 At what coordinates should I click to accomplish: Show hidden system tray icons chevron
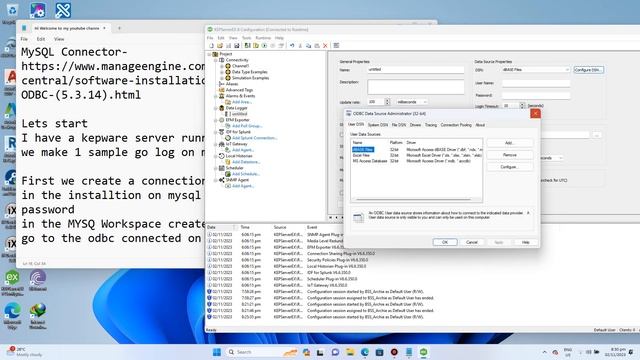(544, 352)
